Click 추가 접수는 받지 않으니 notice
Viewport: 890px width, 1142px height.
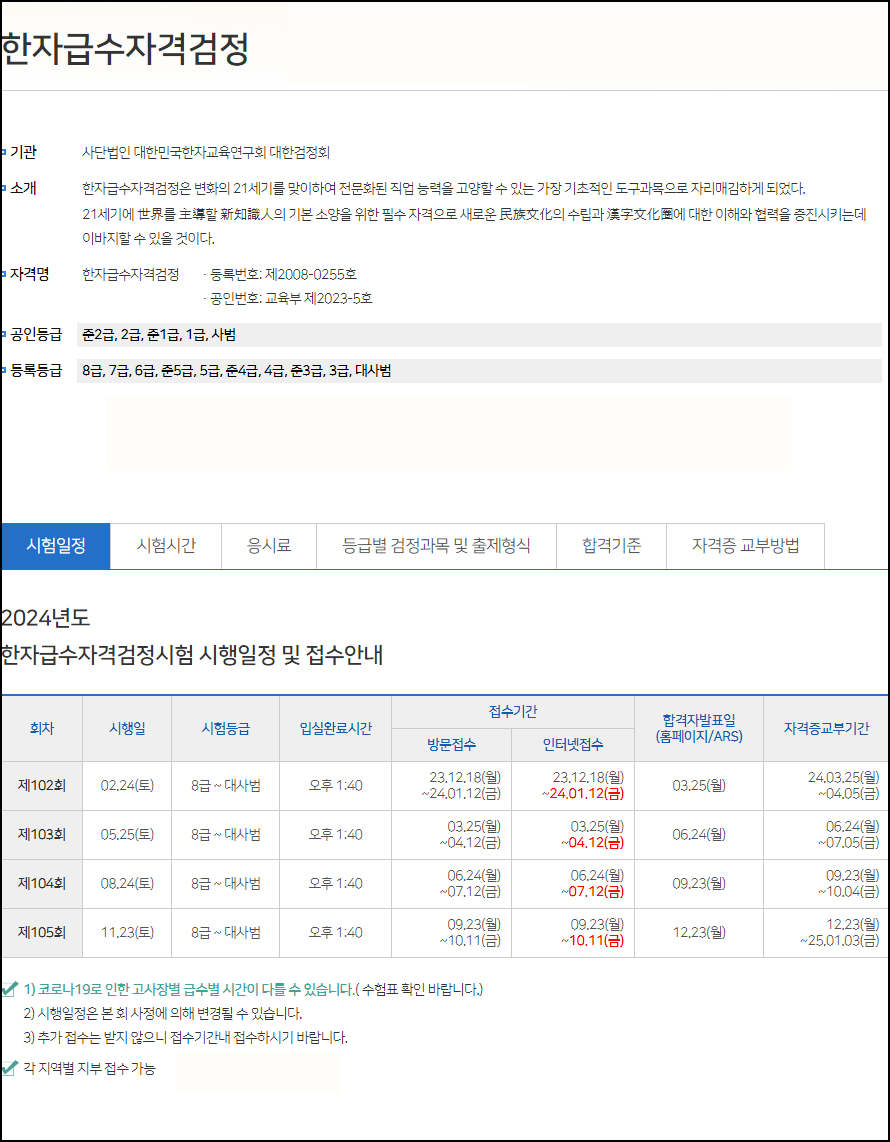185,1037
